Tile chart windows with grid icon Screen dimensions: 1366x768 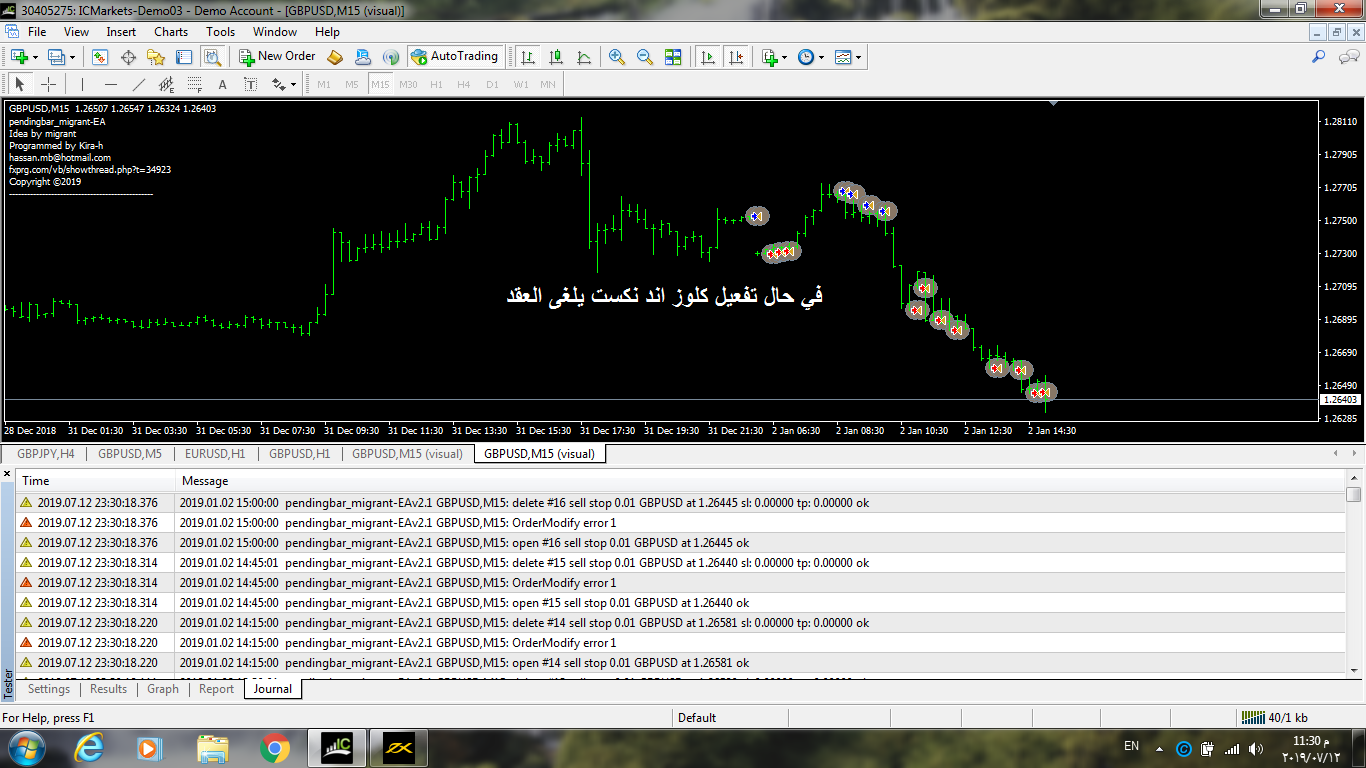[673, 57]
